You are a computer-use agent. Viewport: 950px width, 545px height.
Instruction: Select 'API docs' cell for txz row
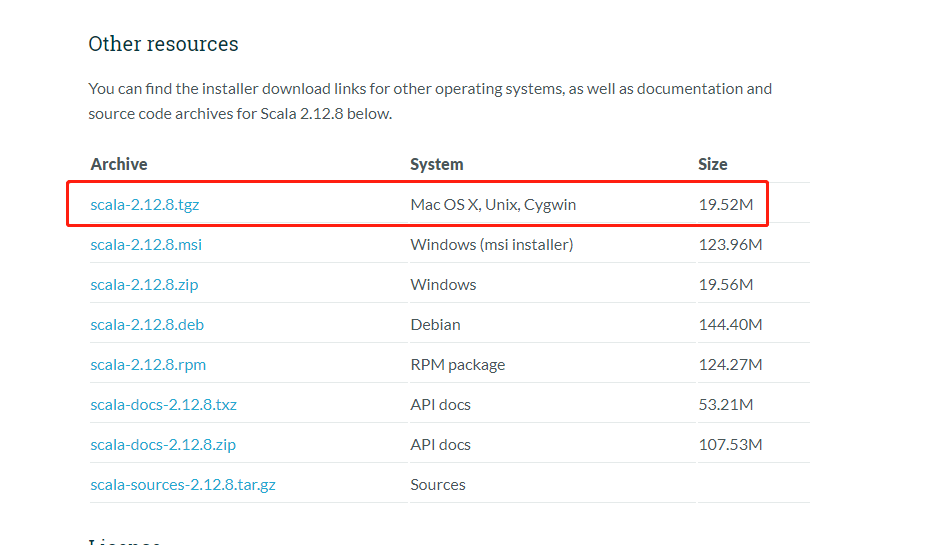(440, 405)
